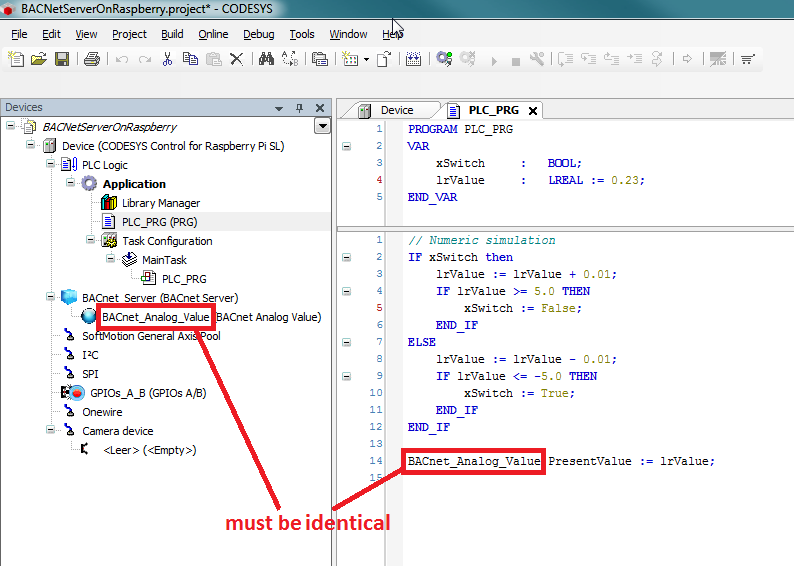Click the New Project toolbar icon
The width and height of the screenshot is (794, 566).
pos(15,60)
